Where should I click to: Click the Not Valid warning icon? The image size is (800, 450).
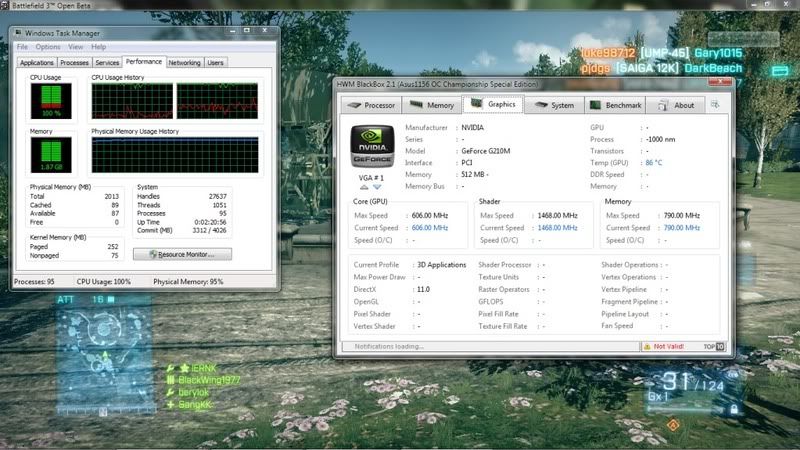(x=646, y=347)
